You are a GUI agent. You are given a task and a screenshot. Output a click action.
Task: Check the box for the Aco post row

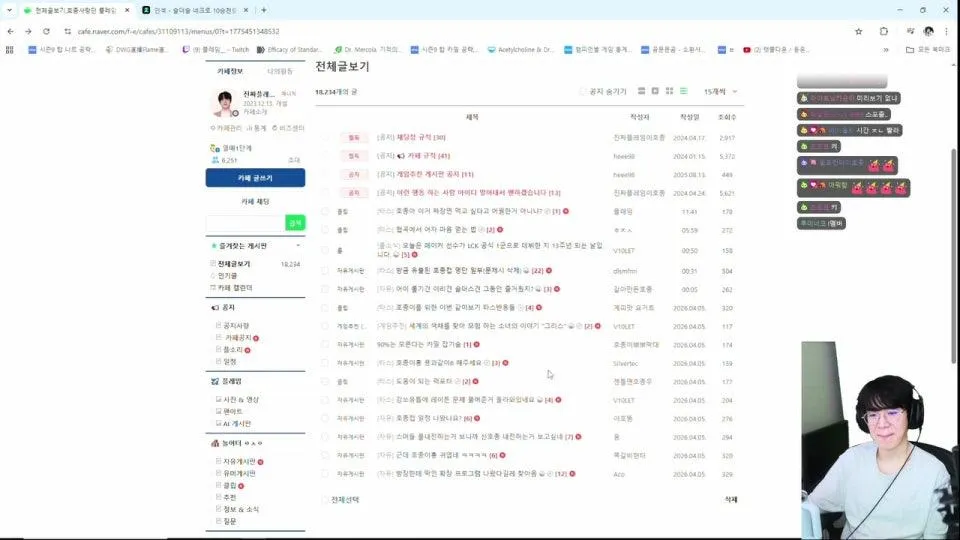click(324, 474)
